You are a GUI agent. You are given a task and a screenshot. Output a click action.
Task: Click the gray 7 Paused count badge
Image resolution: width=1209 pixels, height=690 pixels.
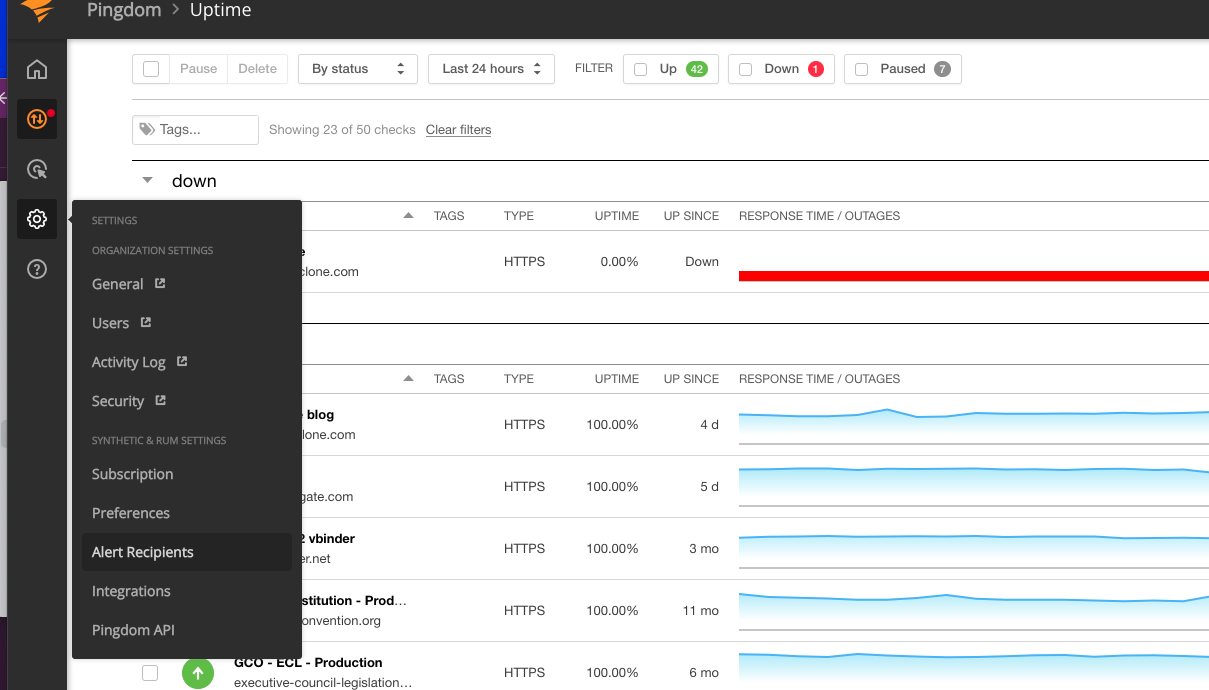pos(942,69)
